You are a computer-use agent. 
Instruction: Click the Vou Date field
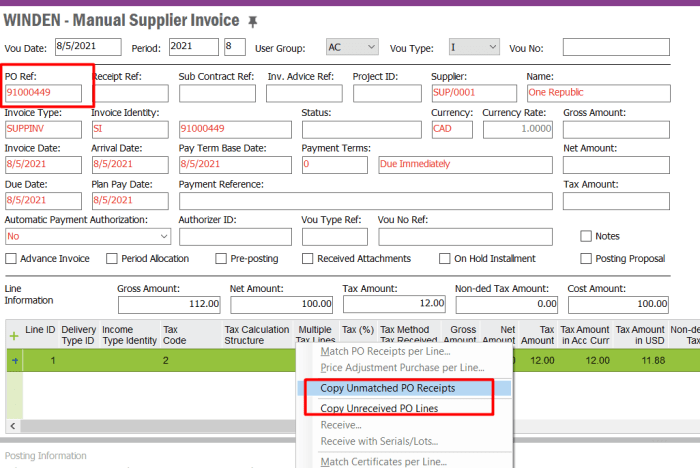point(88,47)
